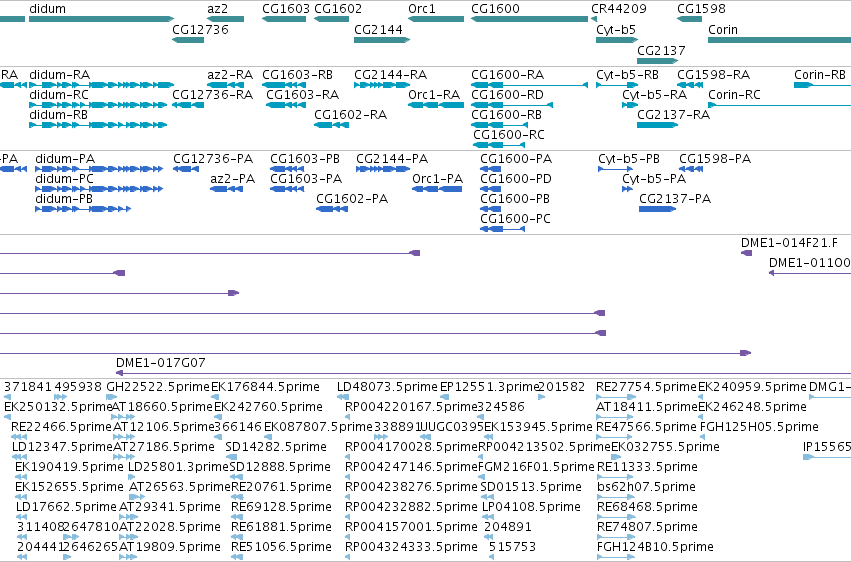Screen dimensions: 851x562
Task: Select the CG1598-RA transcript
Action: click(690, 85)
